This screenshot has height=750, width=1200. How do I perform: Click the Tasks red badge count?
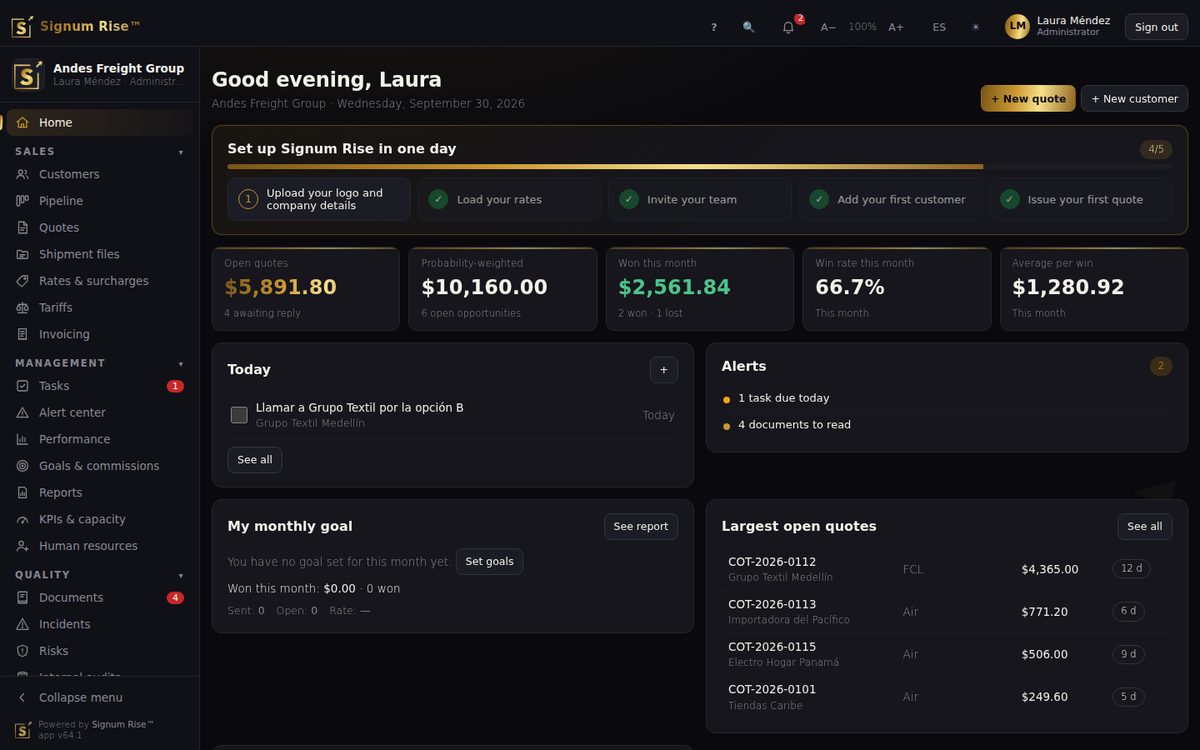[x=175, y=386]
